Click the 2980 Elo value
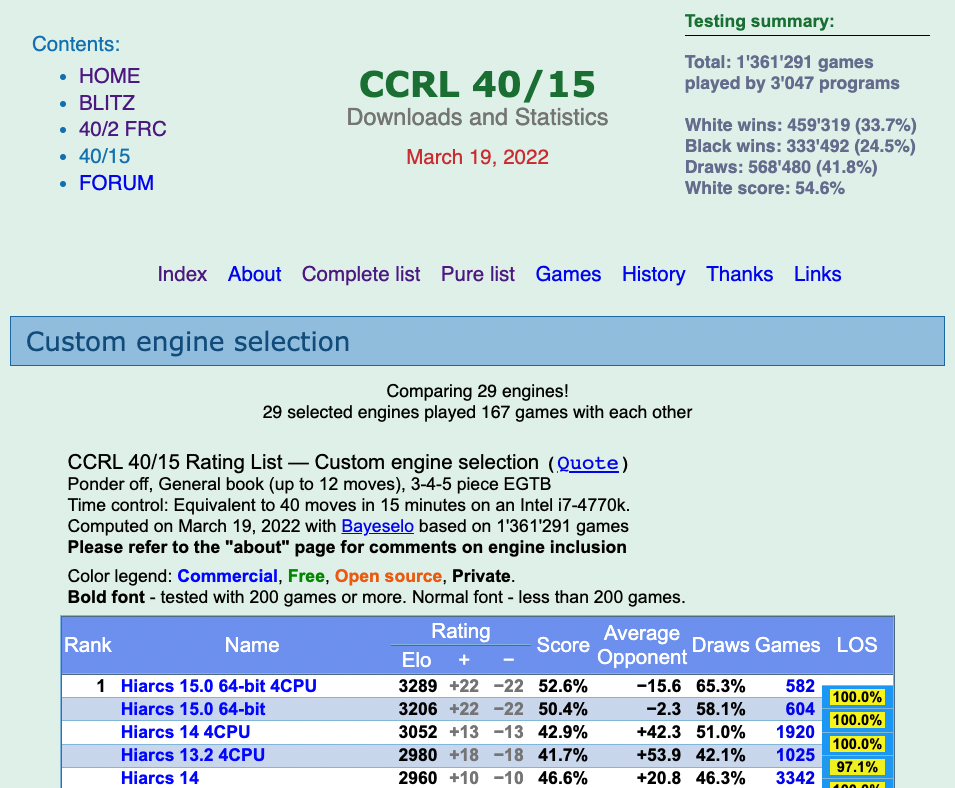Image resolution: width=955 pixels, height=788 pixels. pos(418,755)
